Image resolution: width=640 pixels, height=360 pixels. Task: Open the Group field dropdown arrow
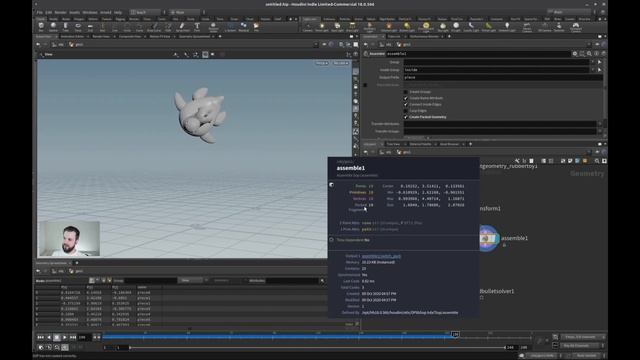(593, 62)
